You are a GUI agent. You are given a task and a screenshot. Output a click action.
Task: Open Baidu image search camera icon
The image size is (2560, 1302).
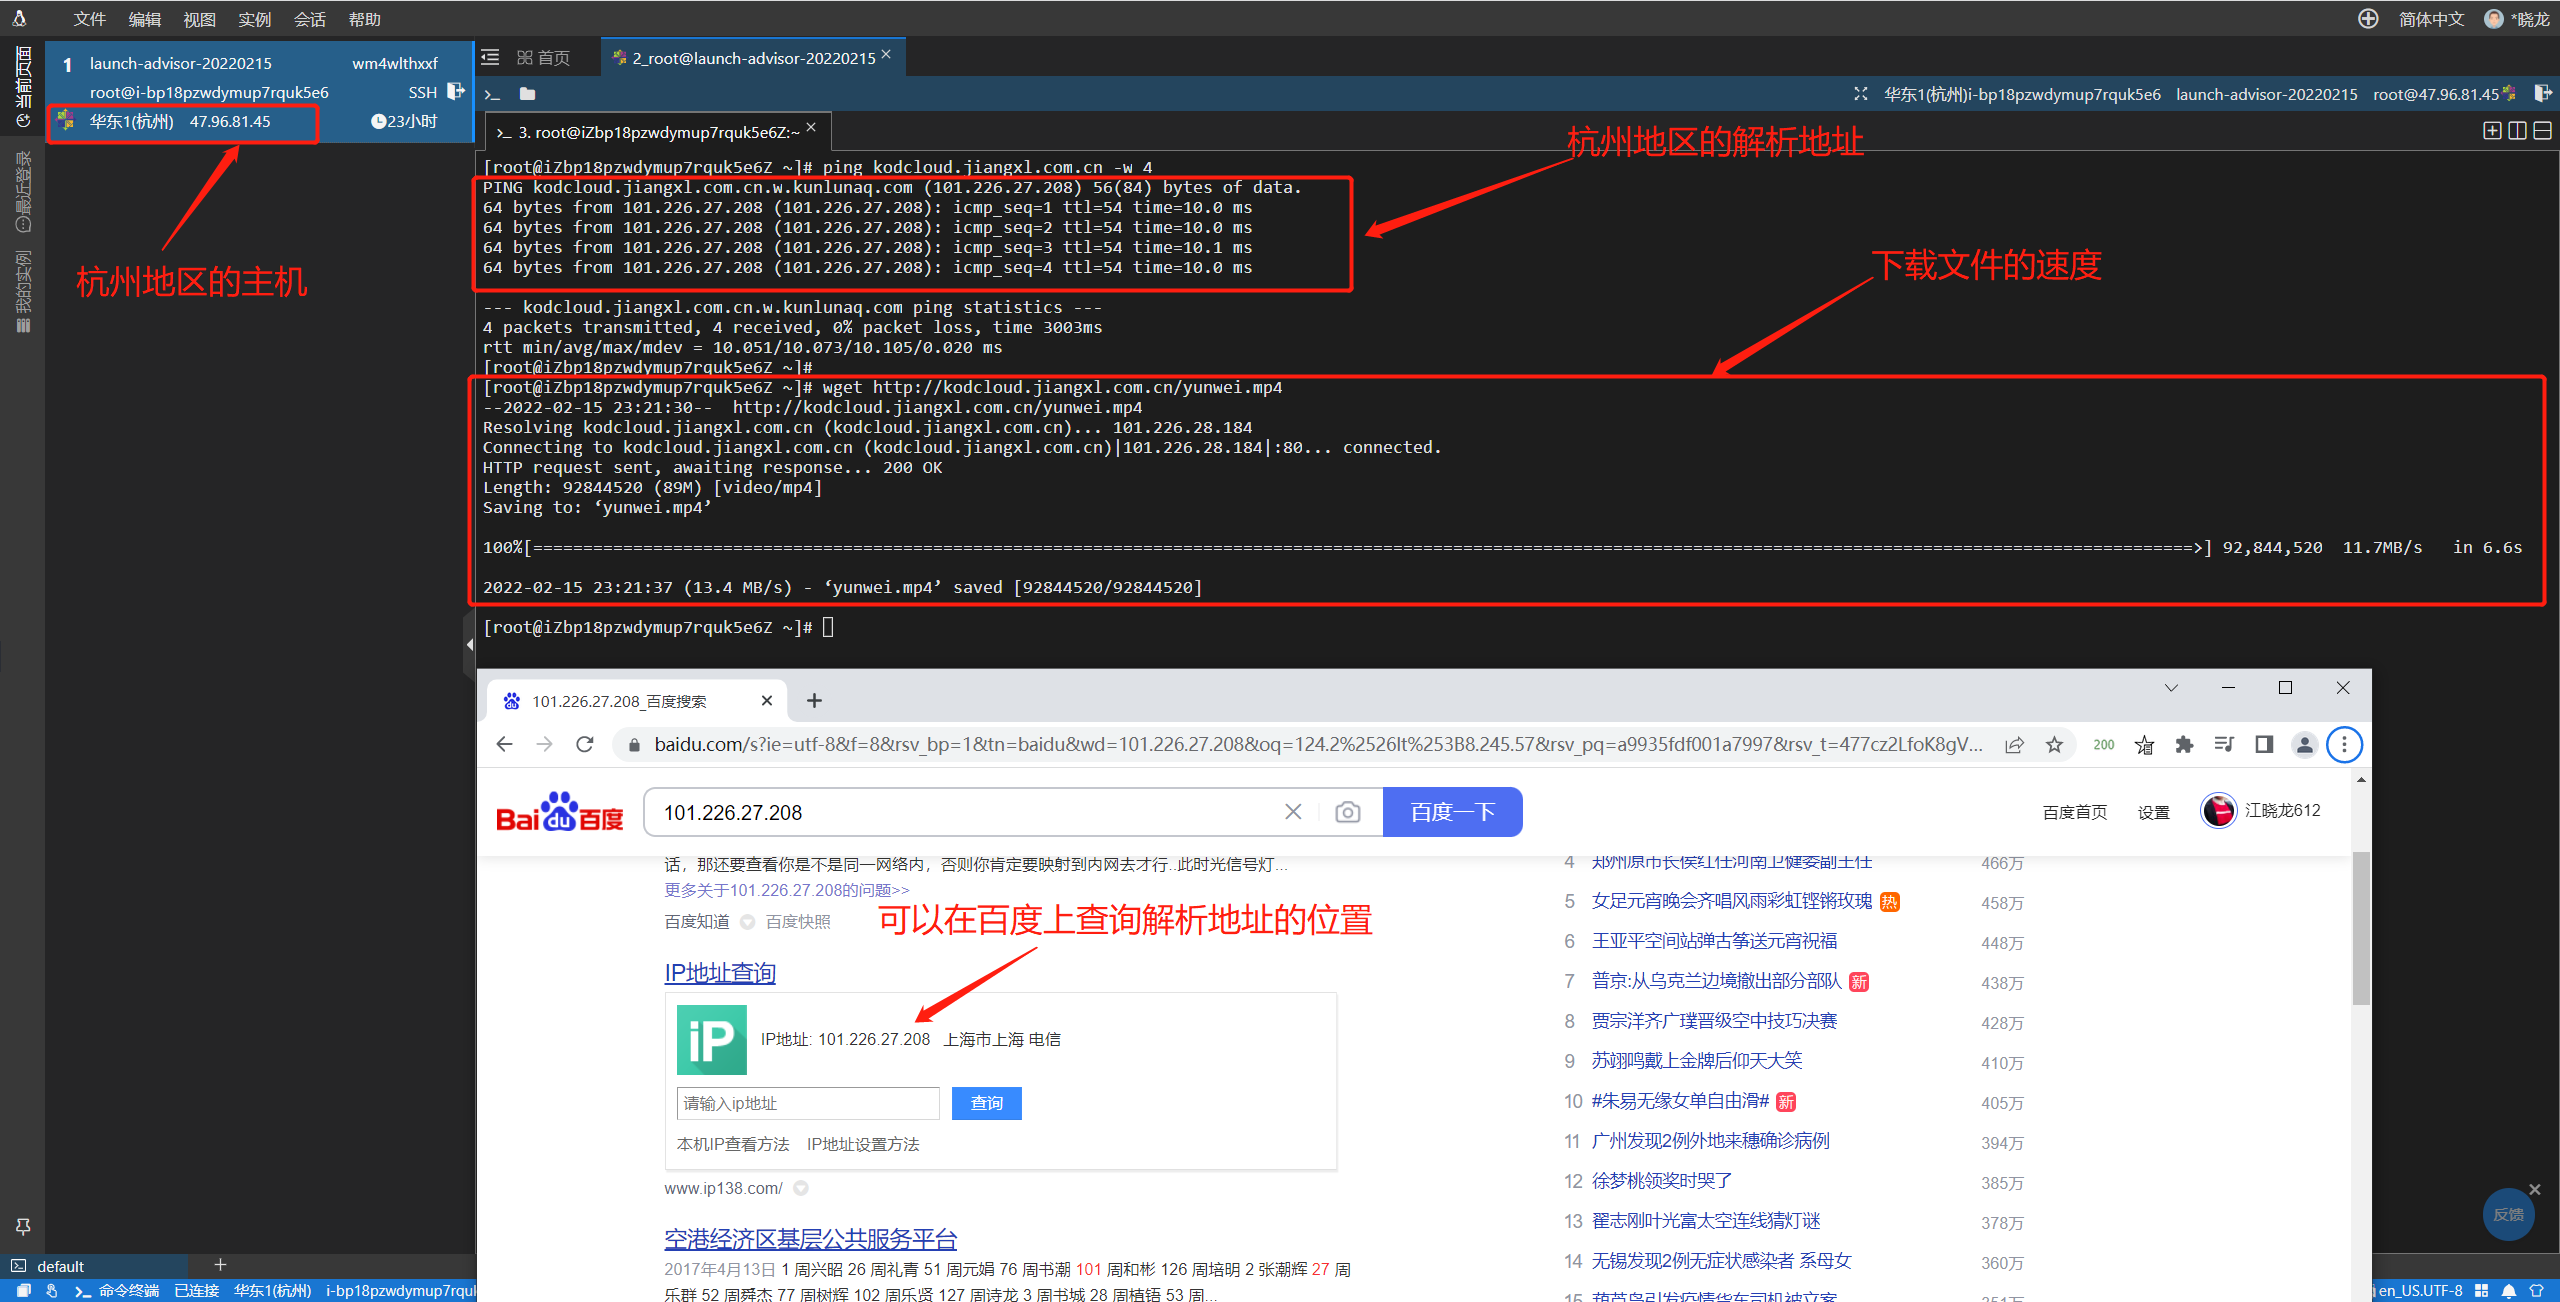click(x=1348, y=812)
